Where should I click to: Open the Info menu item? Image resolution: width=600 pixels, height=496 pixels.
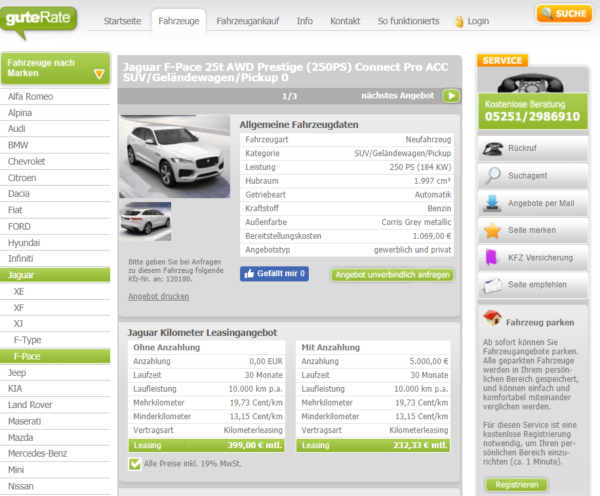pos(305,21)
